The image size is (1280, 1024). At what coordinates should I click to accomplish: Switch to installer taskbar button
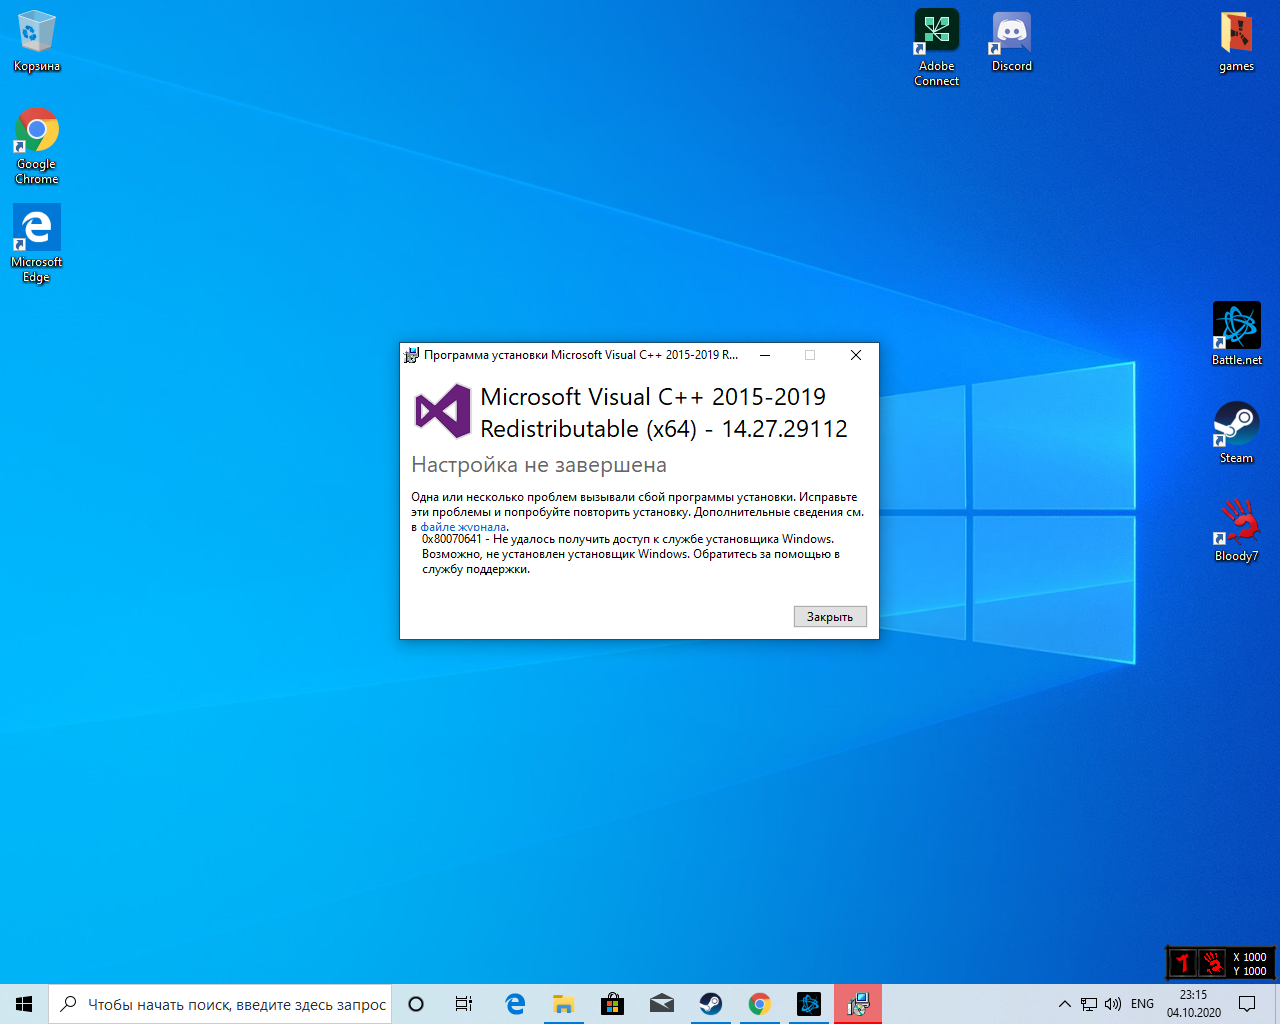(x=858, y=1004)
